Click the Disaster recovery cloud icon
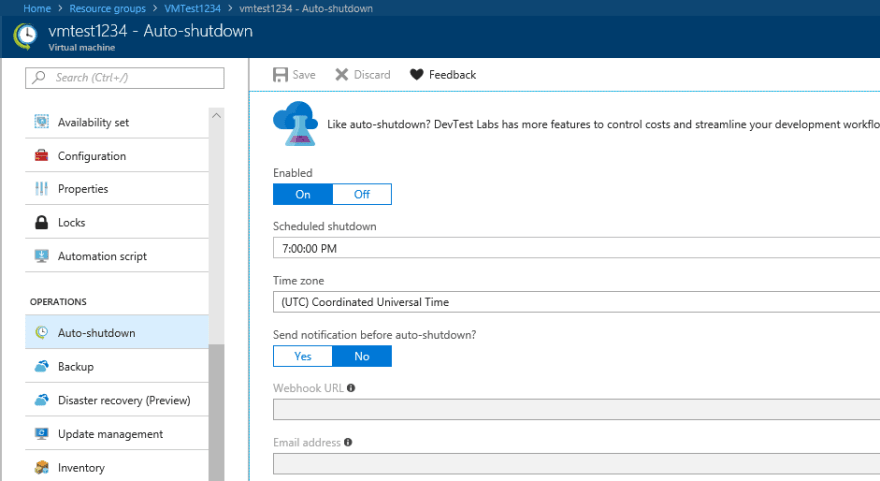The width and height of the screenshot is (880, 481). (42, 400)
